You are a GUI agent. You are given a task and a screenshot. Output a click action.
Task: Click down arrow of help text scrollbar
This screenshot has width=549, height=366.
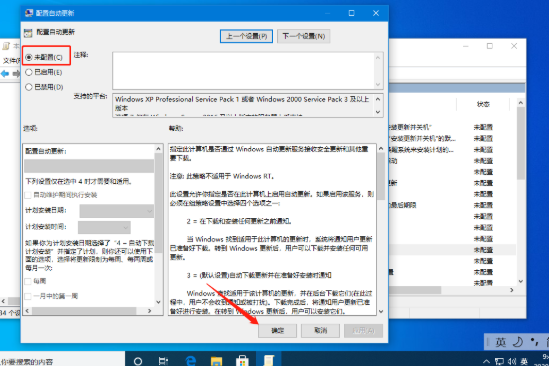[x=381, y=311]
